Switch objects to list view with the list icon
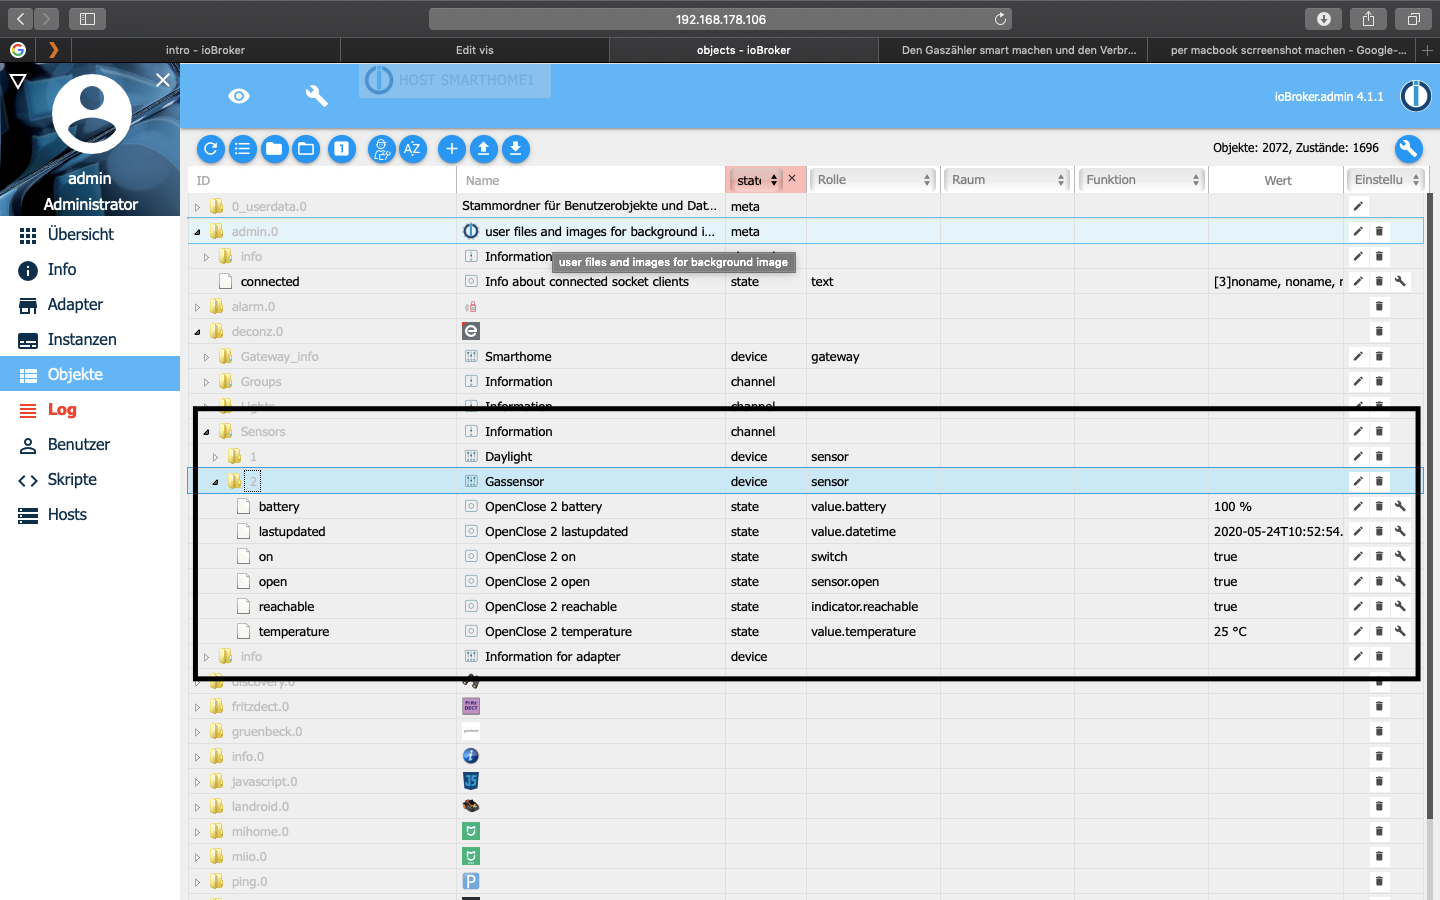1440x900 pixels. click(243, 149)
